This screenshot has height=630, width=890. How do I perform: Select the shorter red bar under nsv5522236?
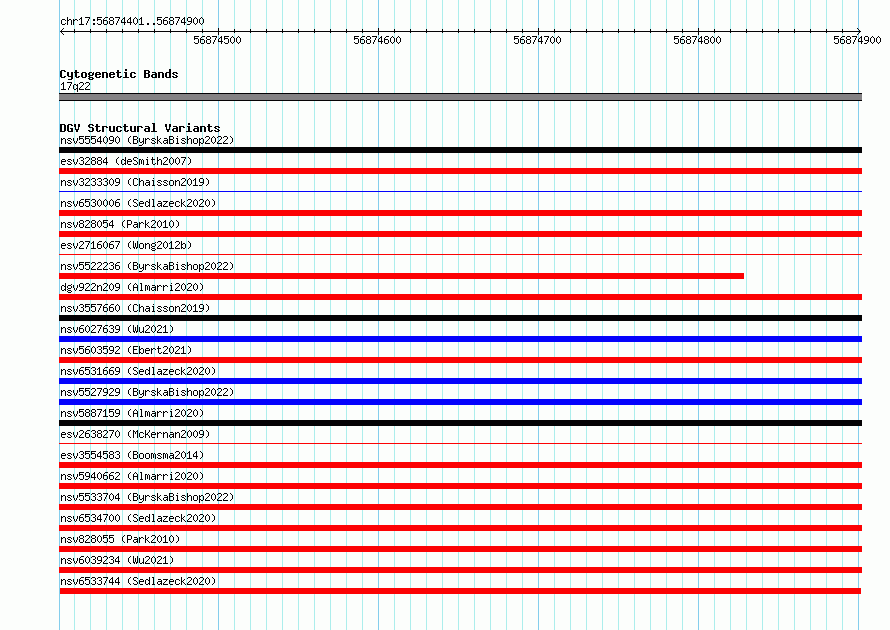tap(401, 276)
